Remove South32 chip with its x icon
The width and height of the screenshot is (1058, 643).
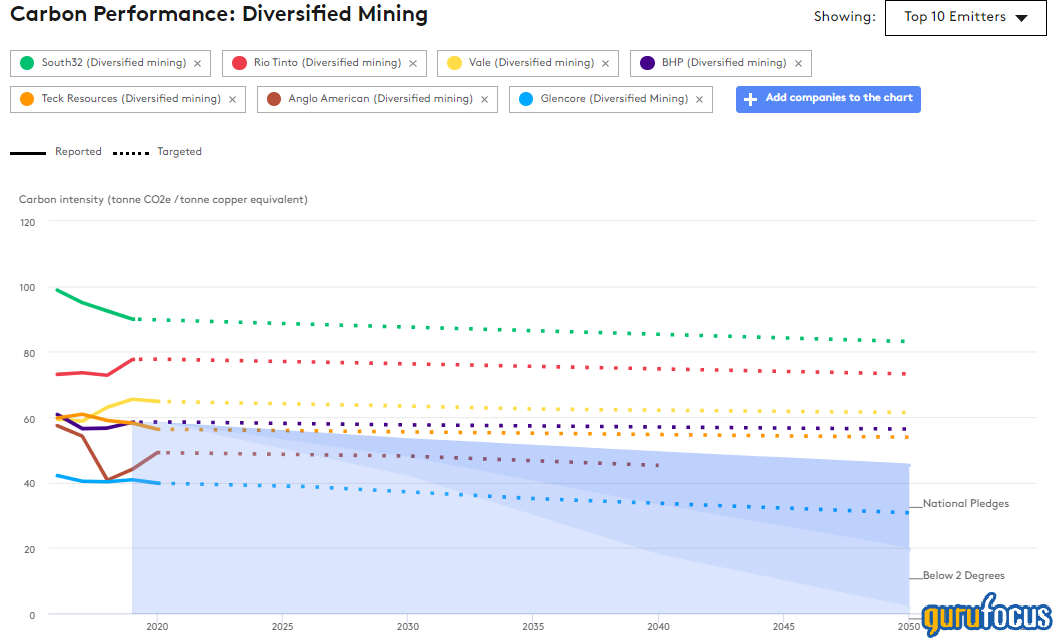(198, 63)
